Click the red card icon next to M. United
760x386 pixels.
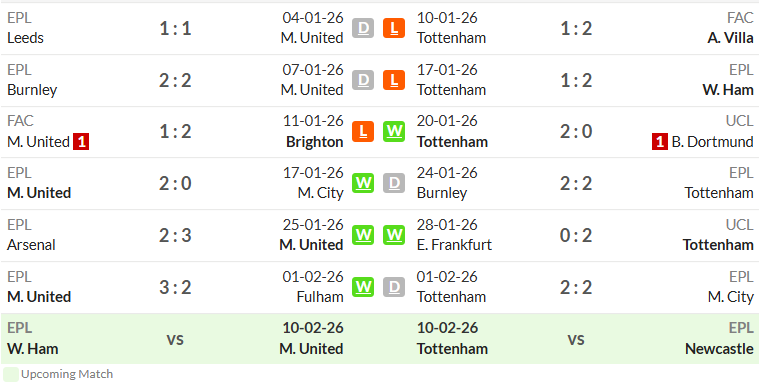click(x=81, y=142)
